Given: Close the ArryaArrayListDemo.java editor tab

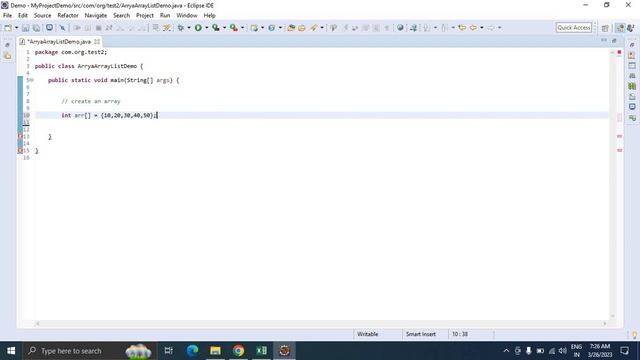Looking at the screenshot, I should click(97, 42).
